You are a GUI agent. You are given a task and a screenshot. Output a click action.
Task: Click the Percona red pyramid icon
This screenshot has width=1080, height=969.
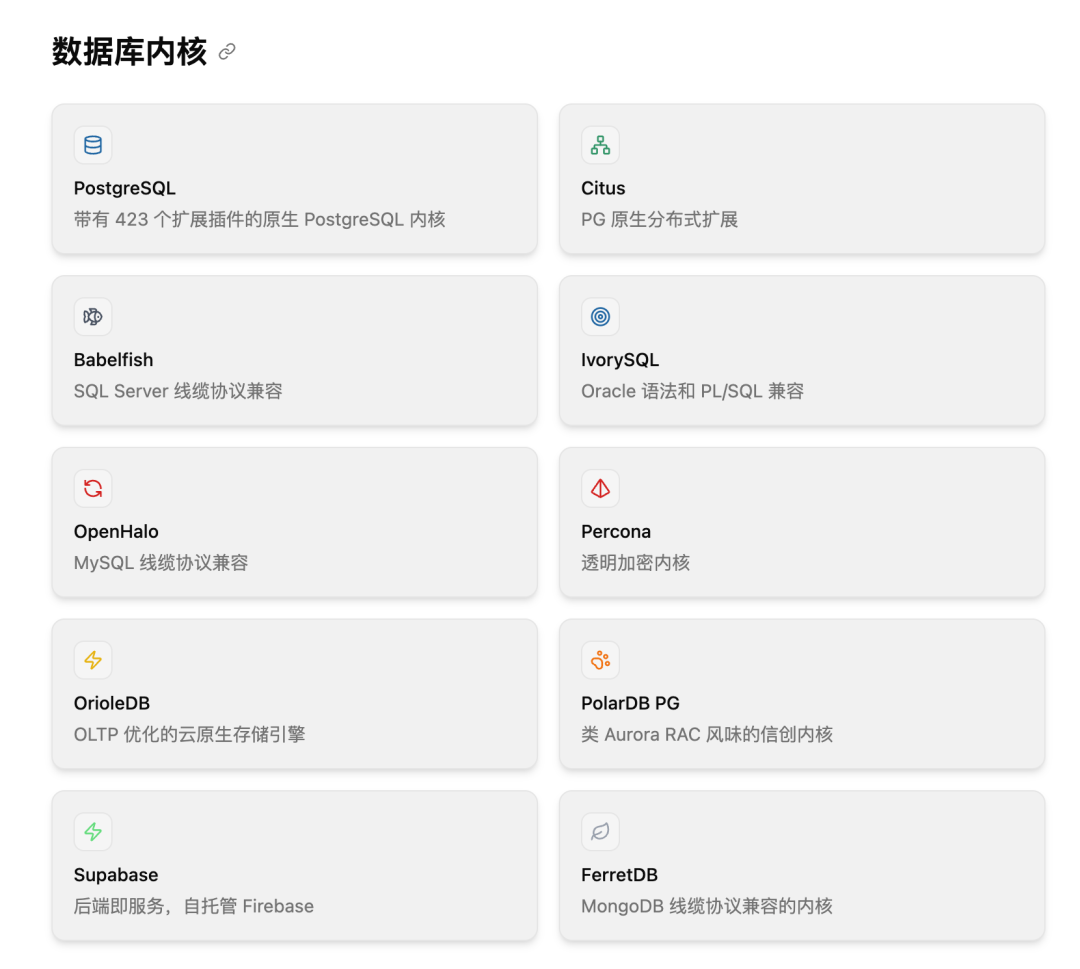click(x=600, y=488)
